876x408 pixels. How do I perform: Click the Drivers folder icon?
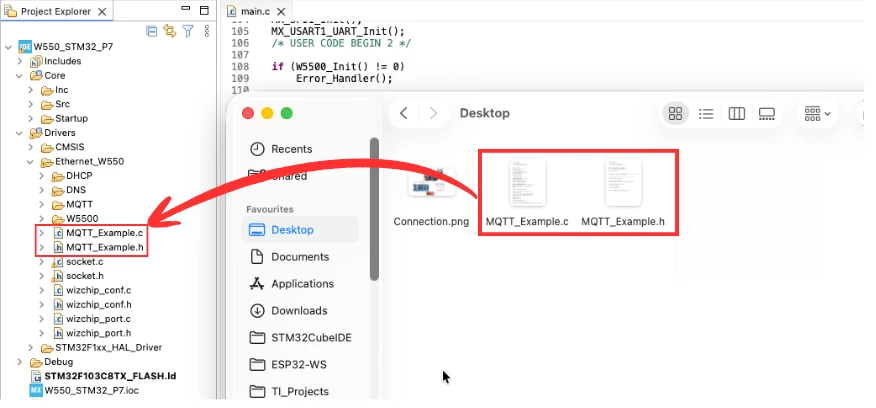(x=36, y=133)
